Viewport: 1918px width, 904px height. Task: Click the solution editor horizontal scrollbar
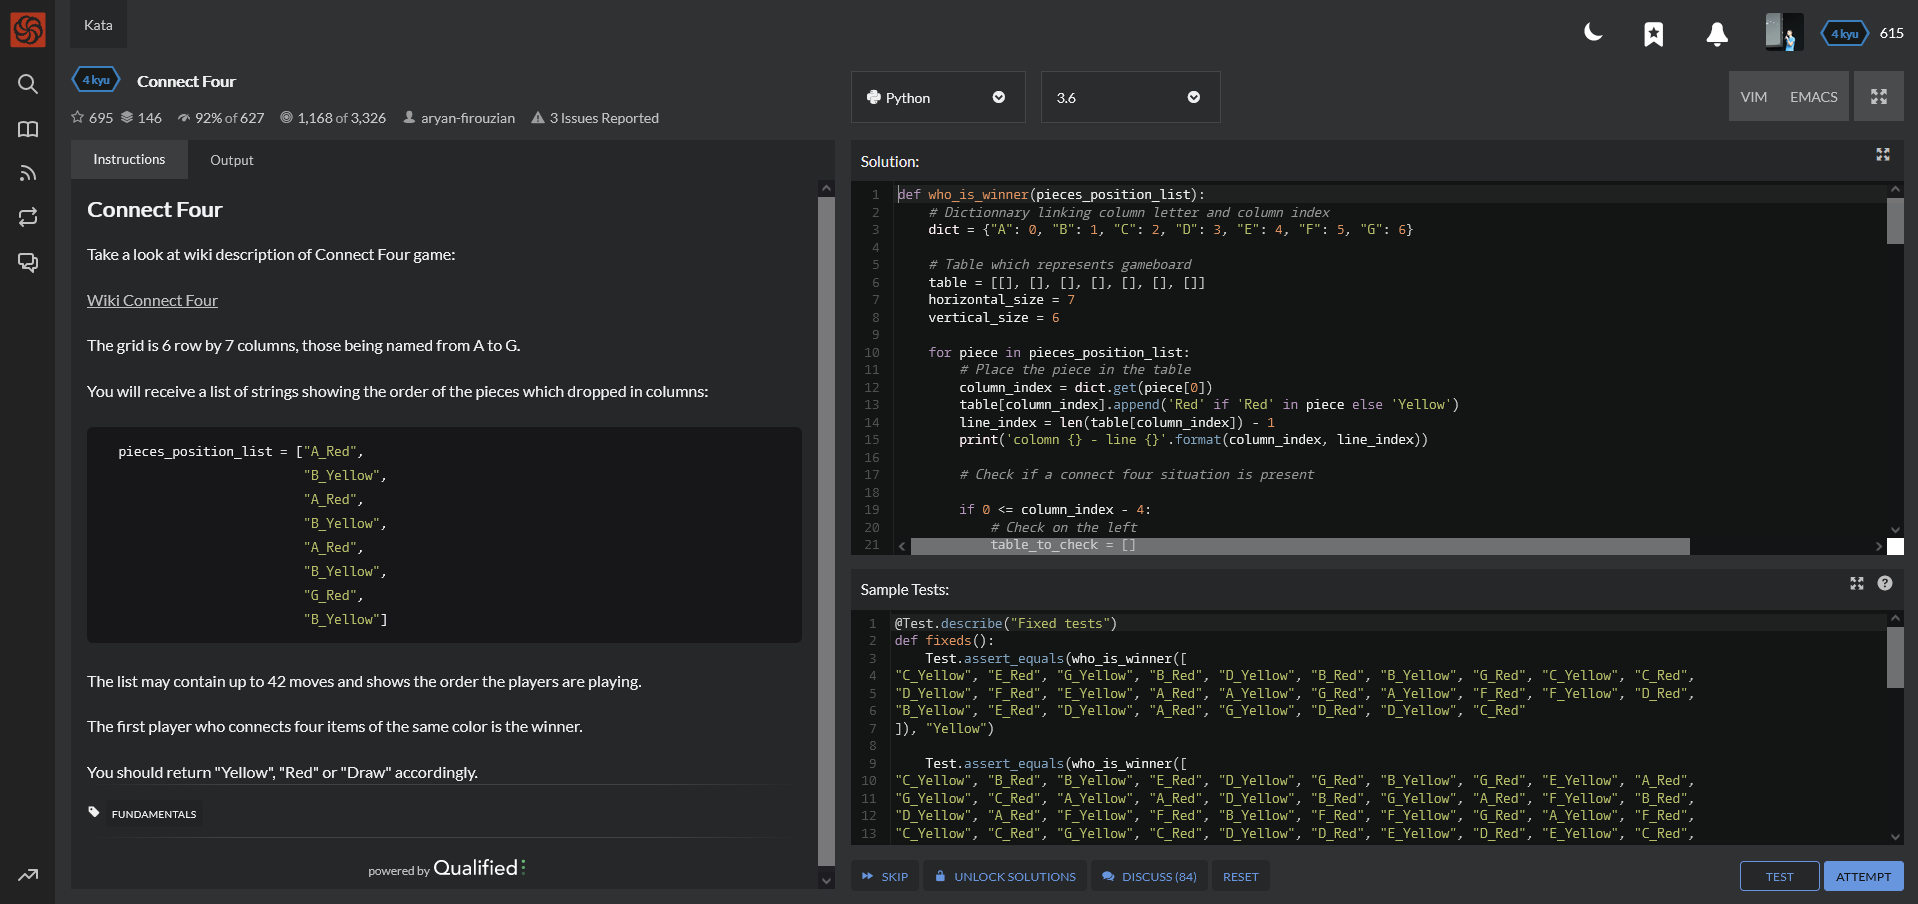click(1300, 546)
